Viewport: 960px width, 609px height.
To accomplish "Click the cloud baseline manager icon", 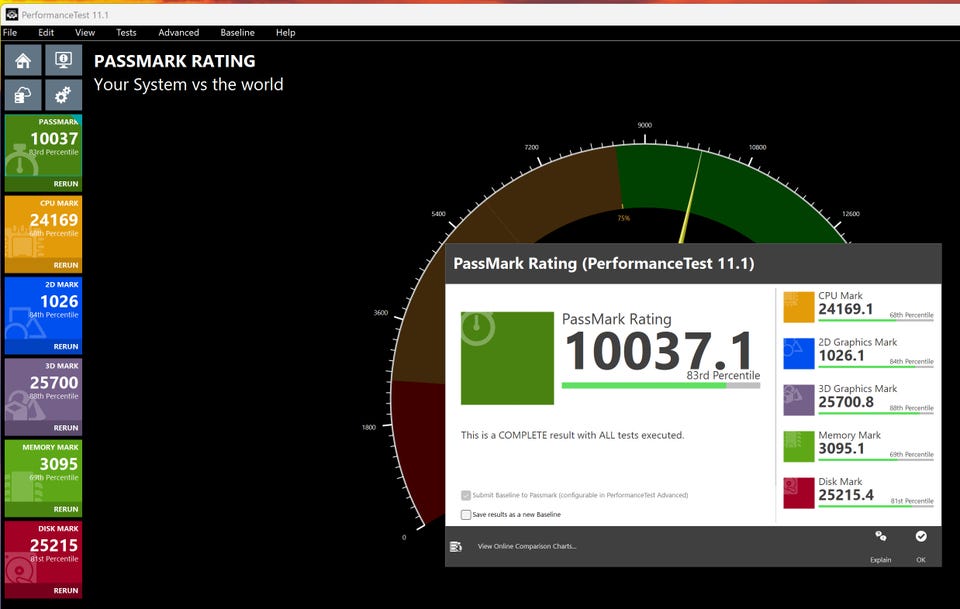I will [x=23, y=95].
